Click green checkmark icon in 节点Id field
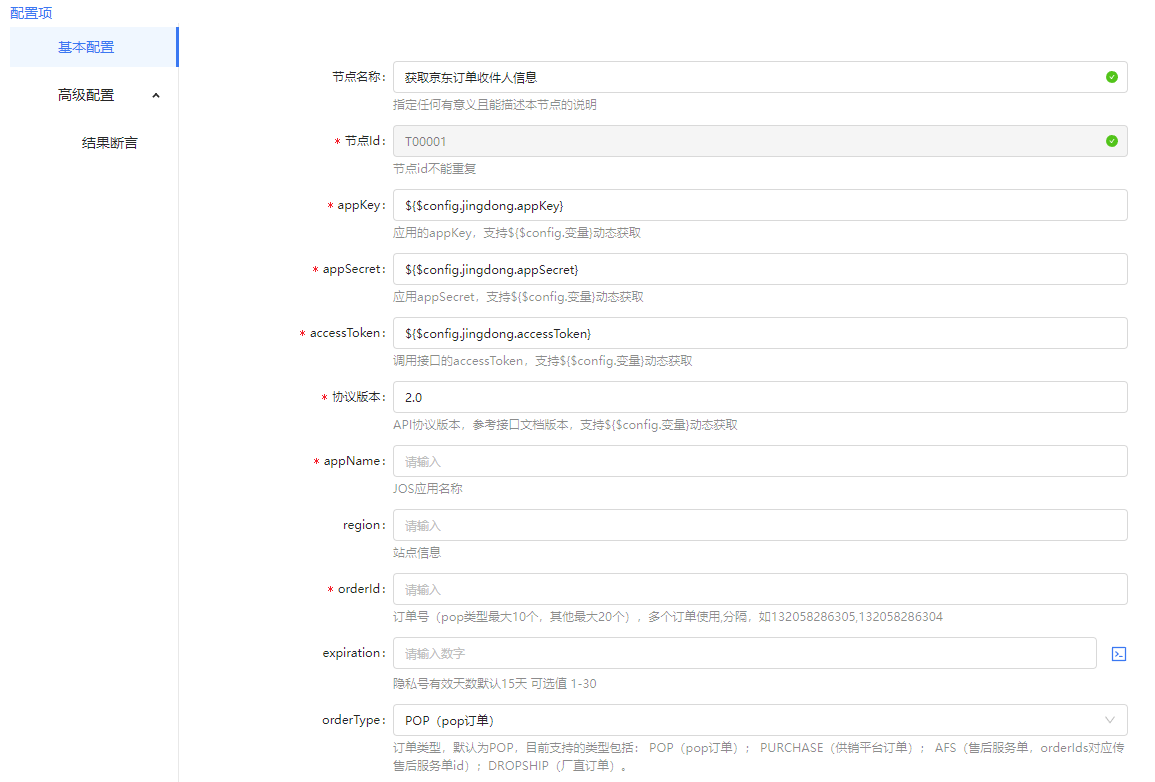Screen dimensions: 1155x782 click(x=1111, y=141)
